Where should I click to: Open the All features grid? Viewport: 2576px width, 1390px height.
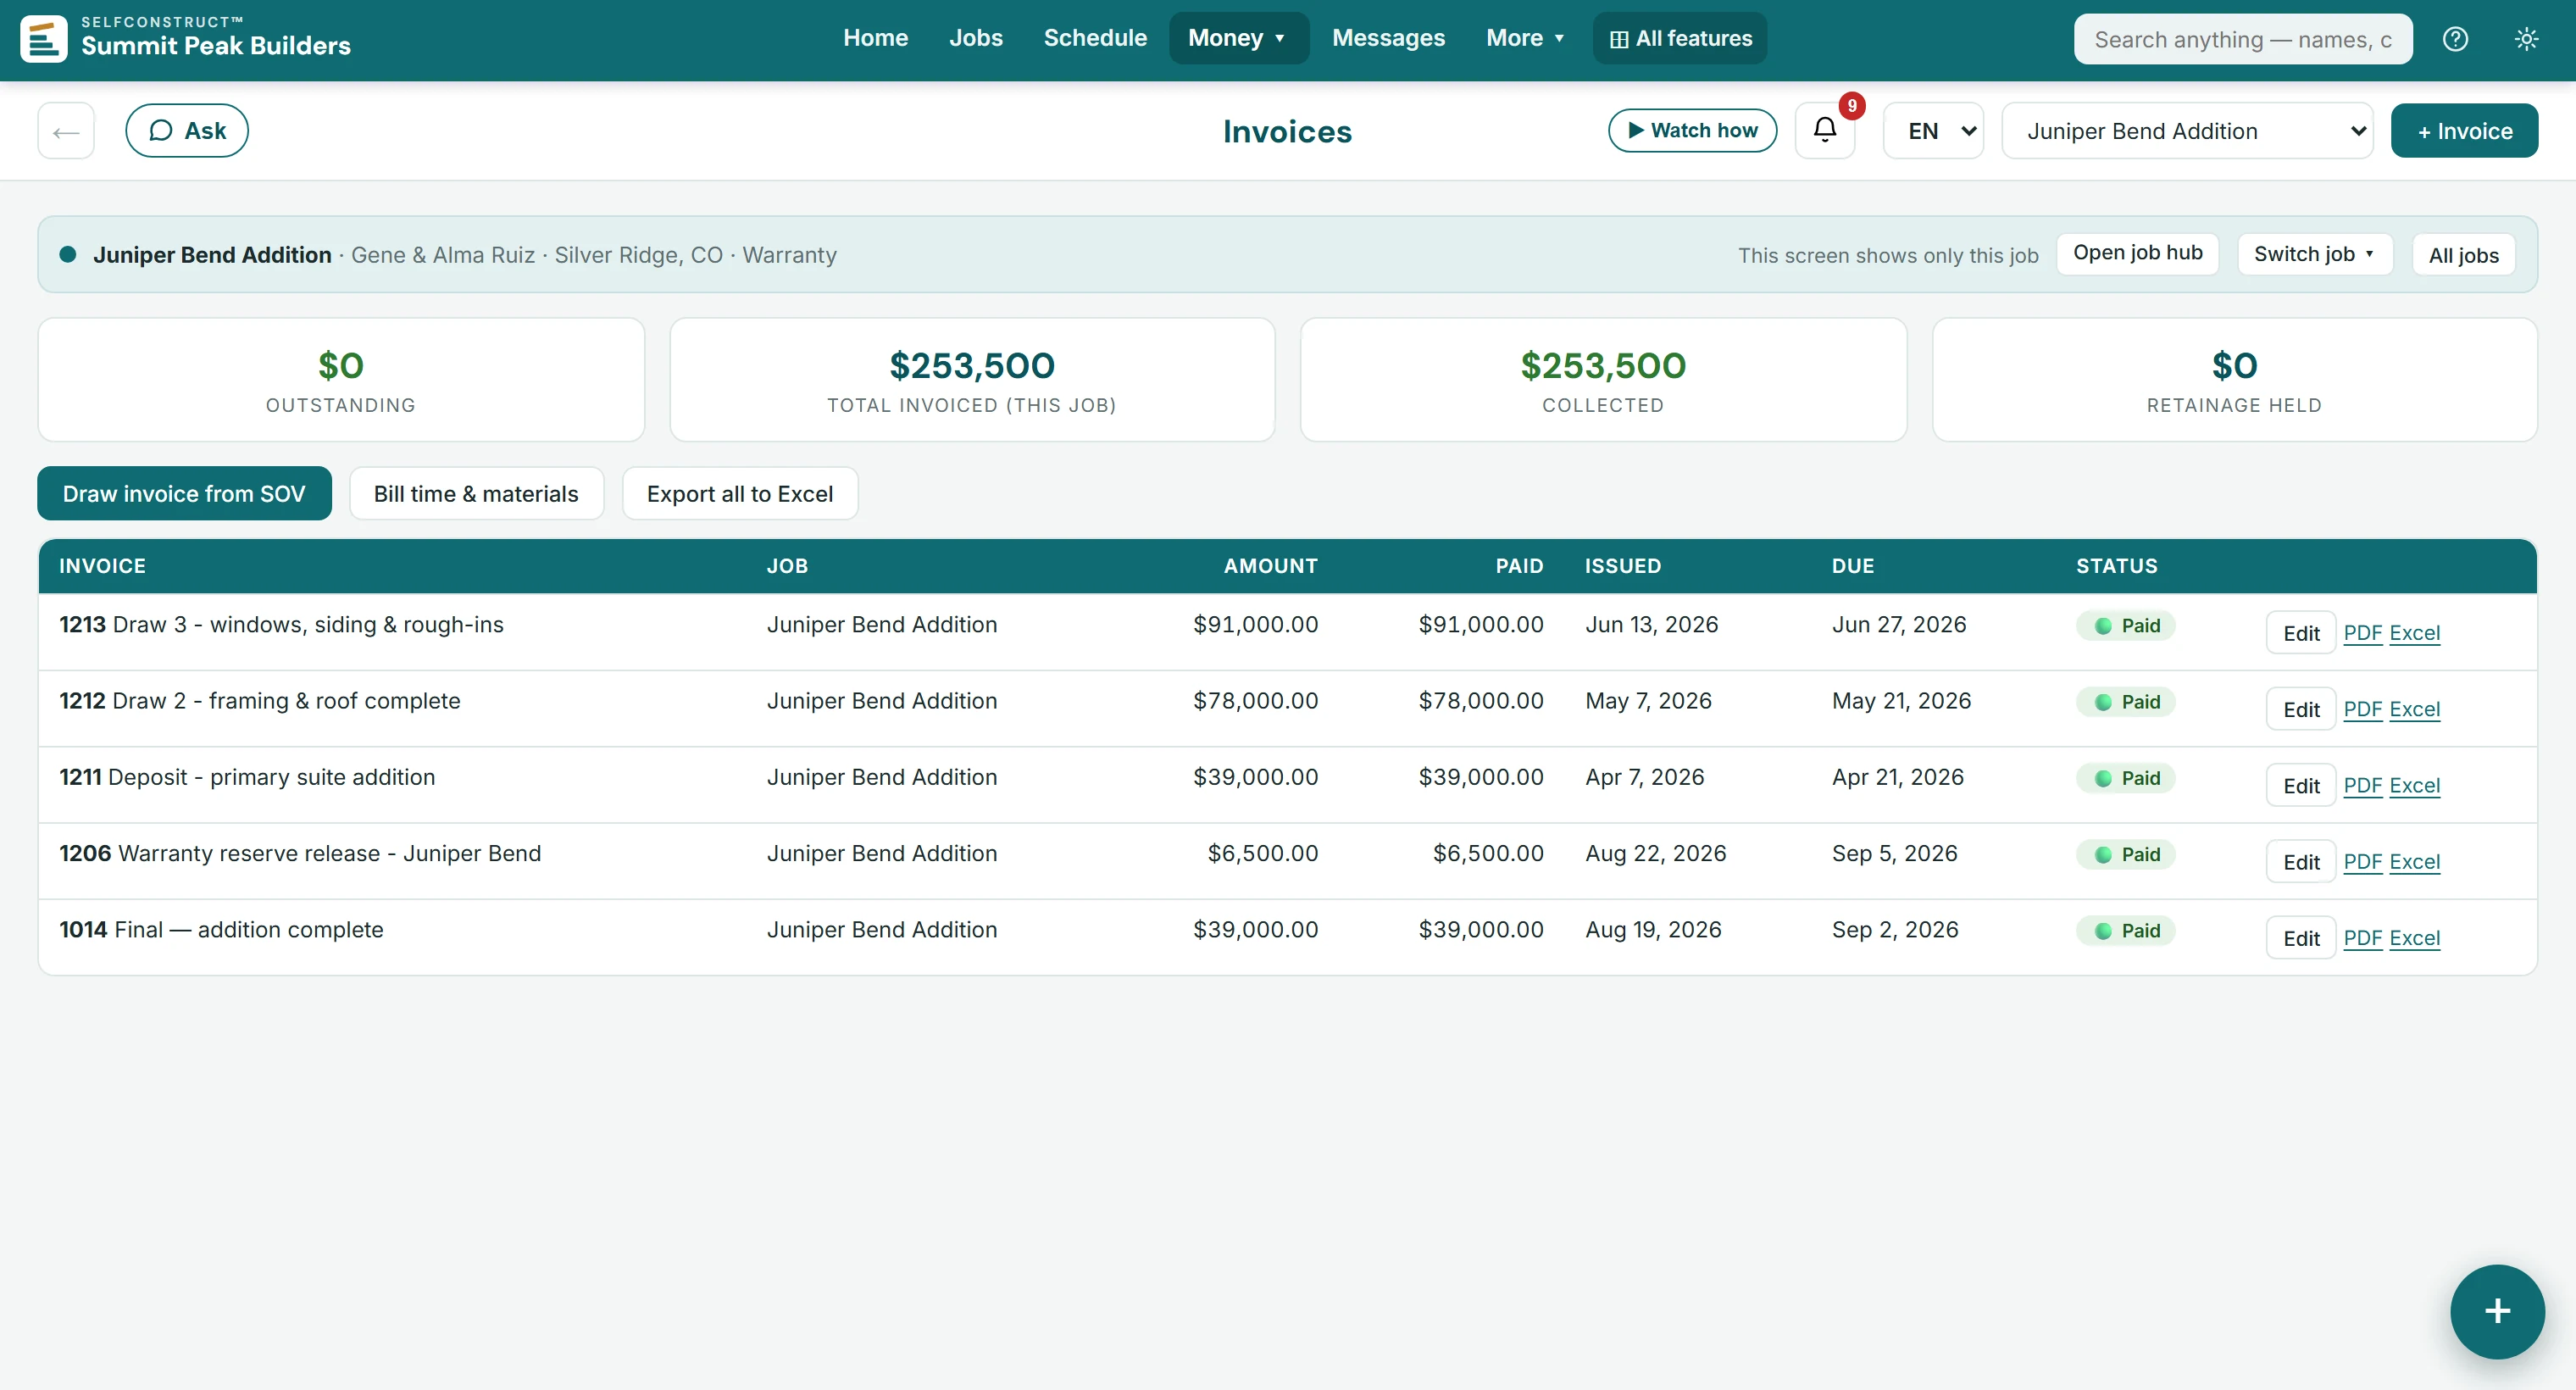tap(1680, 39)
